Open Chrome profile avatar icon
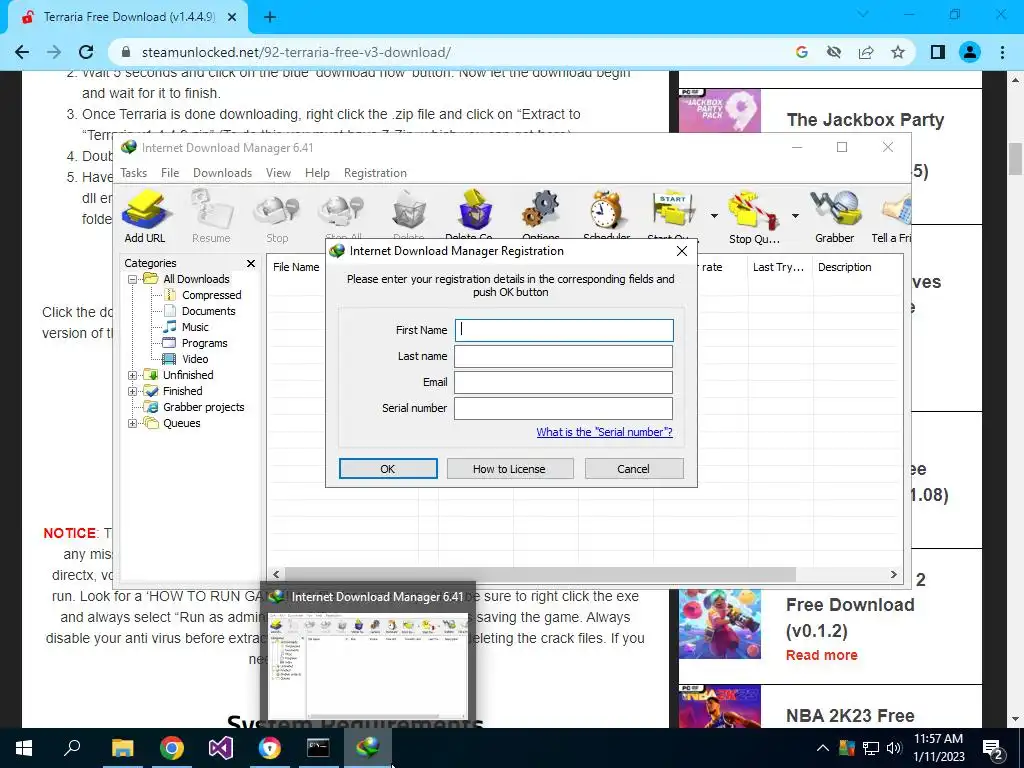Viewport: 1024px width, 768px height. [970, 52]
